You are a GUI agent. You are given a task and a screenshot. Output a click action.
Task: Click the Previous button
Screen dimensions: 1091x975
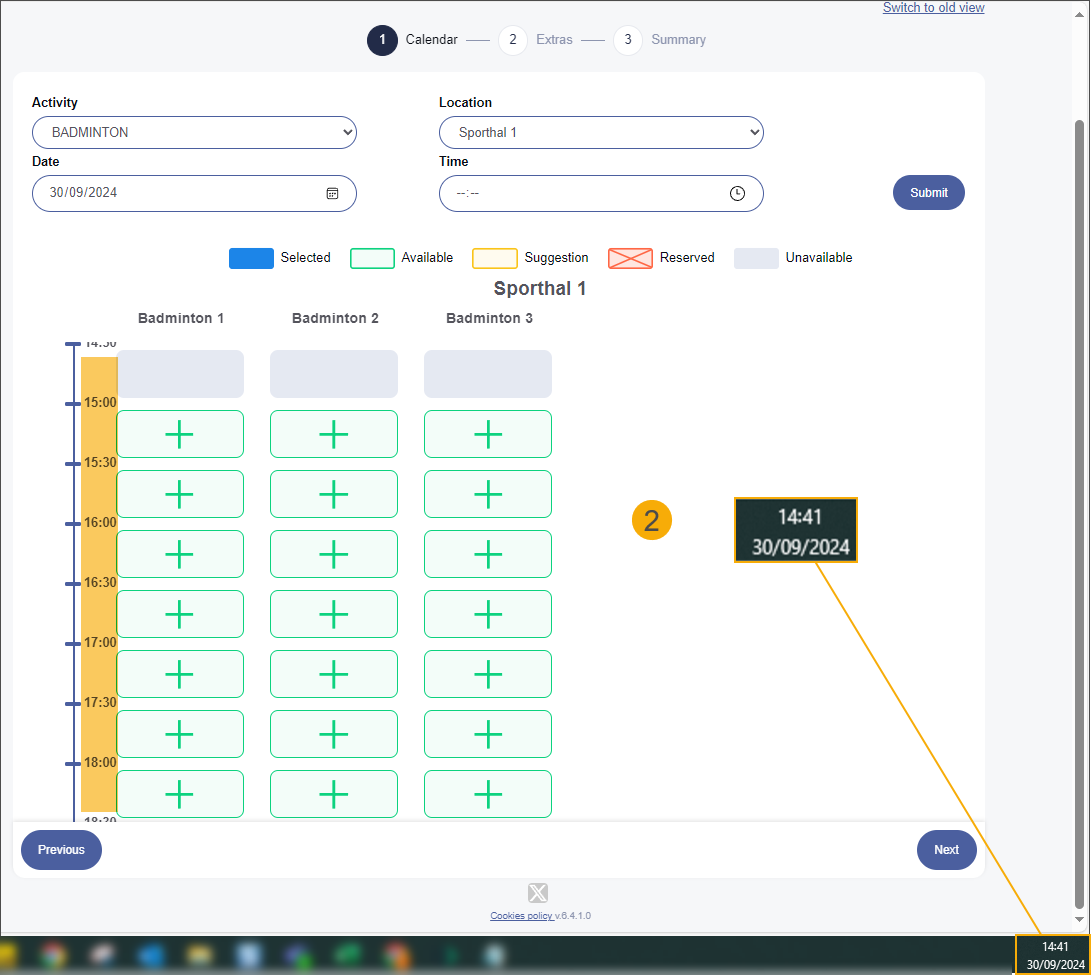click(x=61, y=850)
